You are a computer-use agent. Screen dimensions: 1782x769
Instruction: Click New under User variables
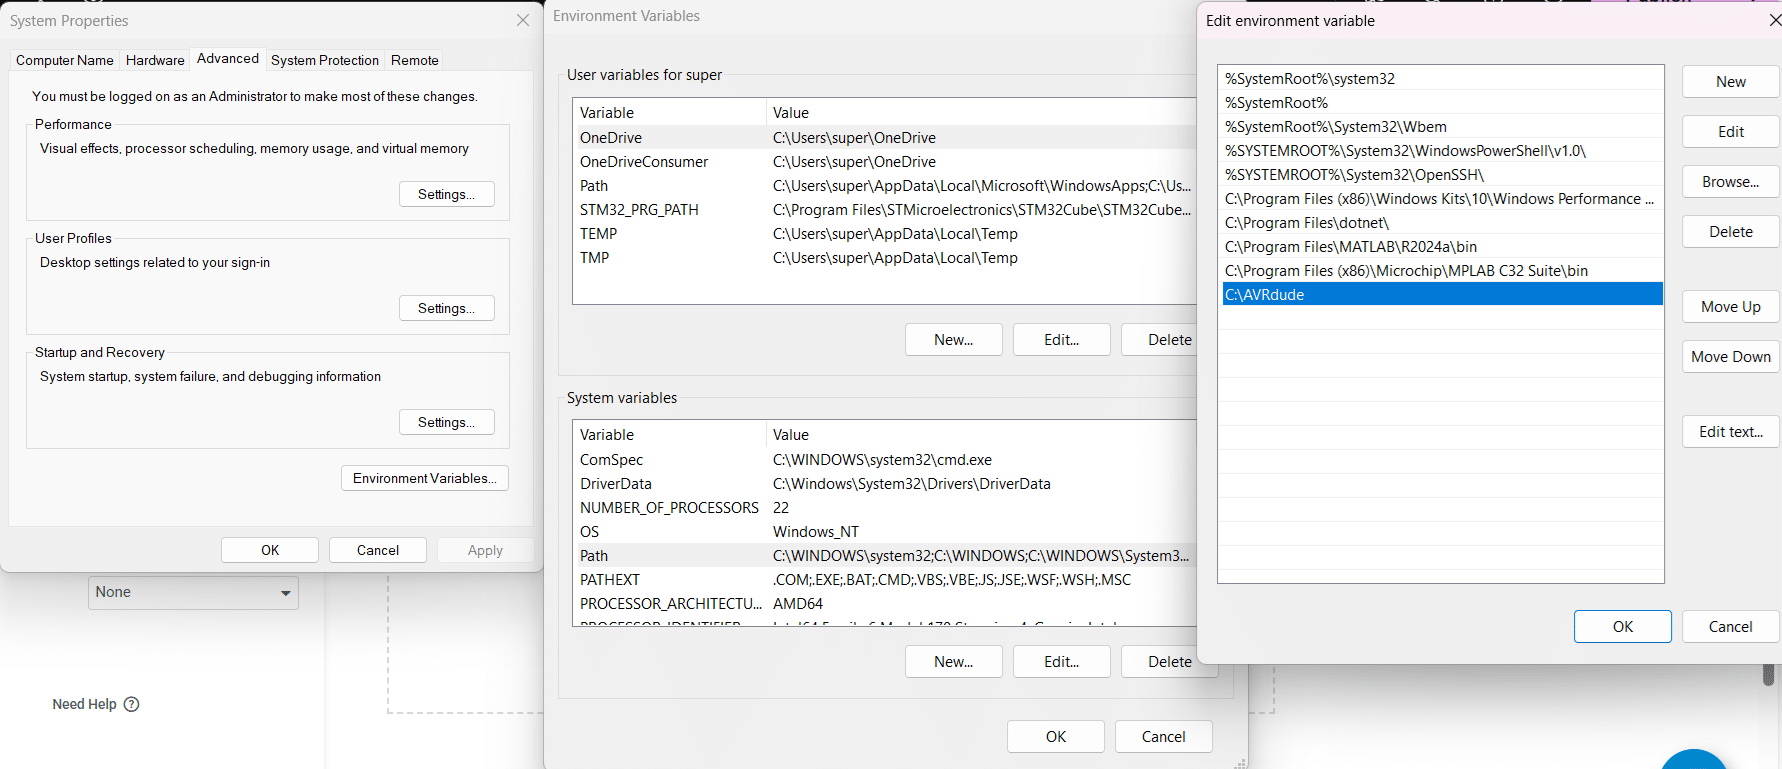tap(954, 340)
